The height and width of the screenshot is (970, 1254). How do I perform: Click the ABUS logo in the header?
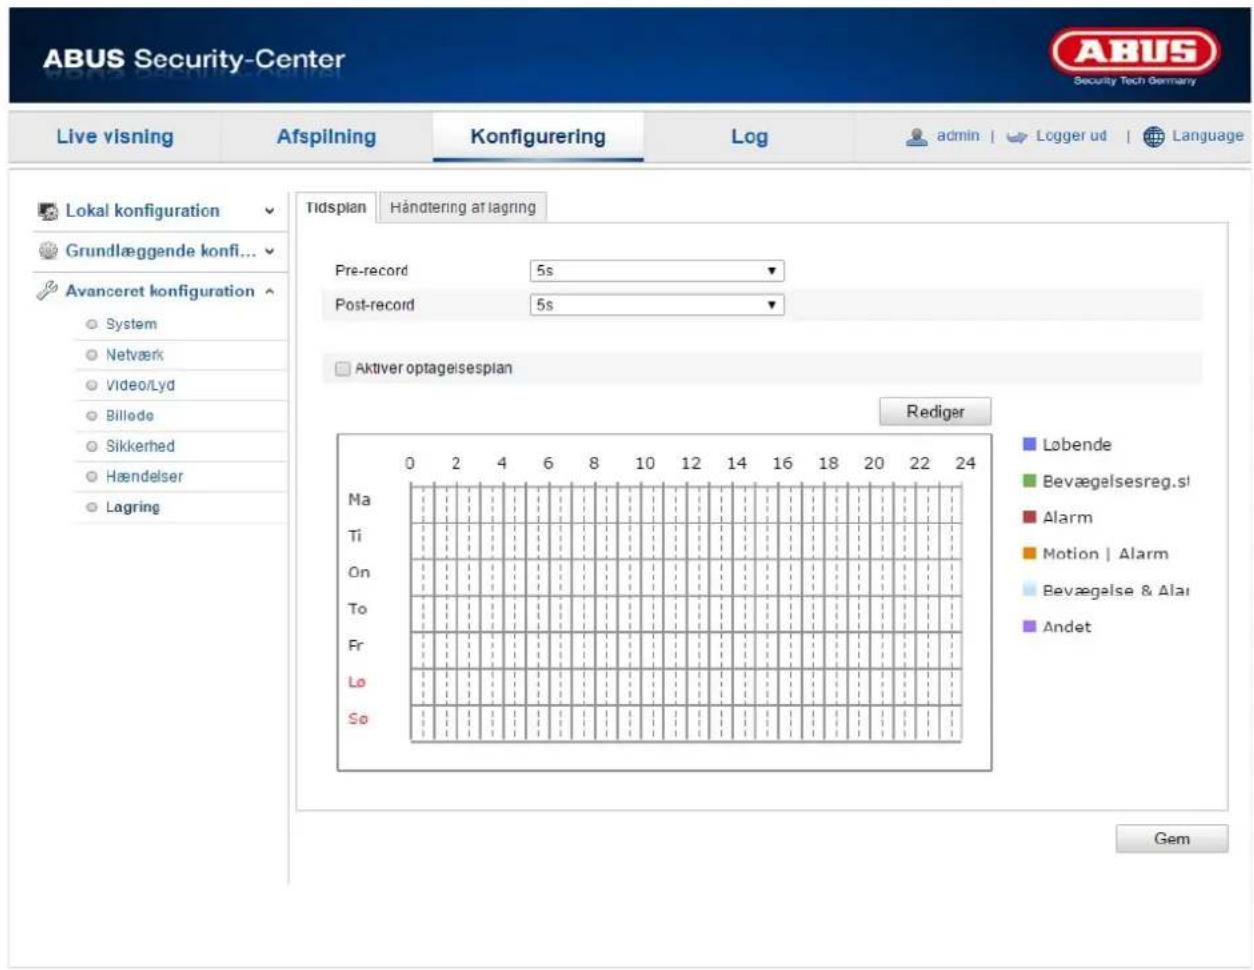(1134, 57)
